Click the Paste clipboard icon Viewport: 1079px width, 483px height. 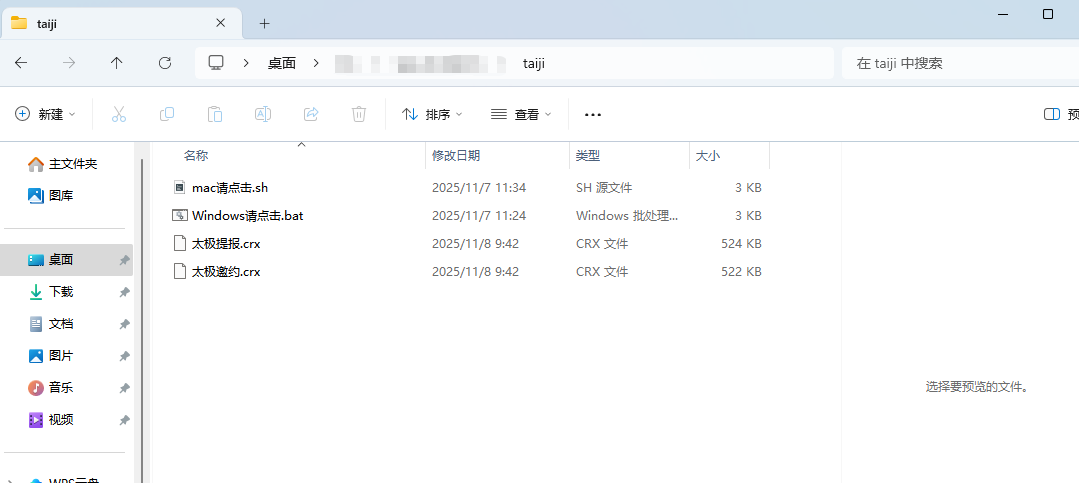(x=215, y=114)
